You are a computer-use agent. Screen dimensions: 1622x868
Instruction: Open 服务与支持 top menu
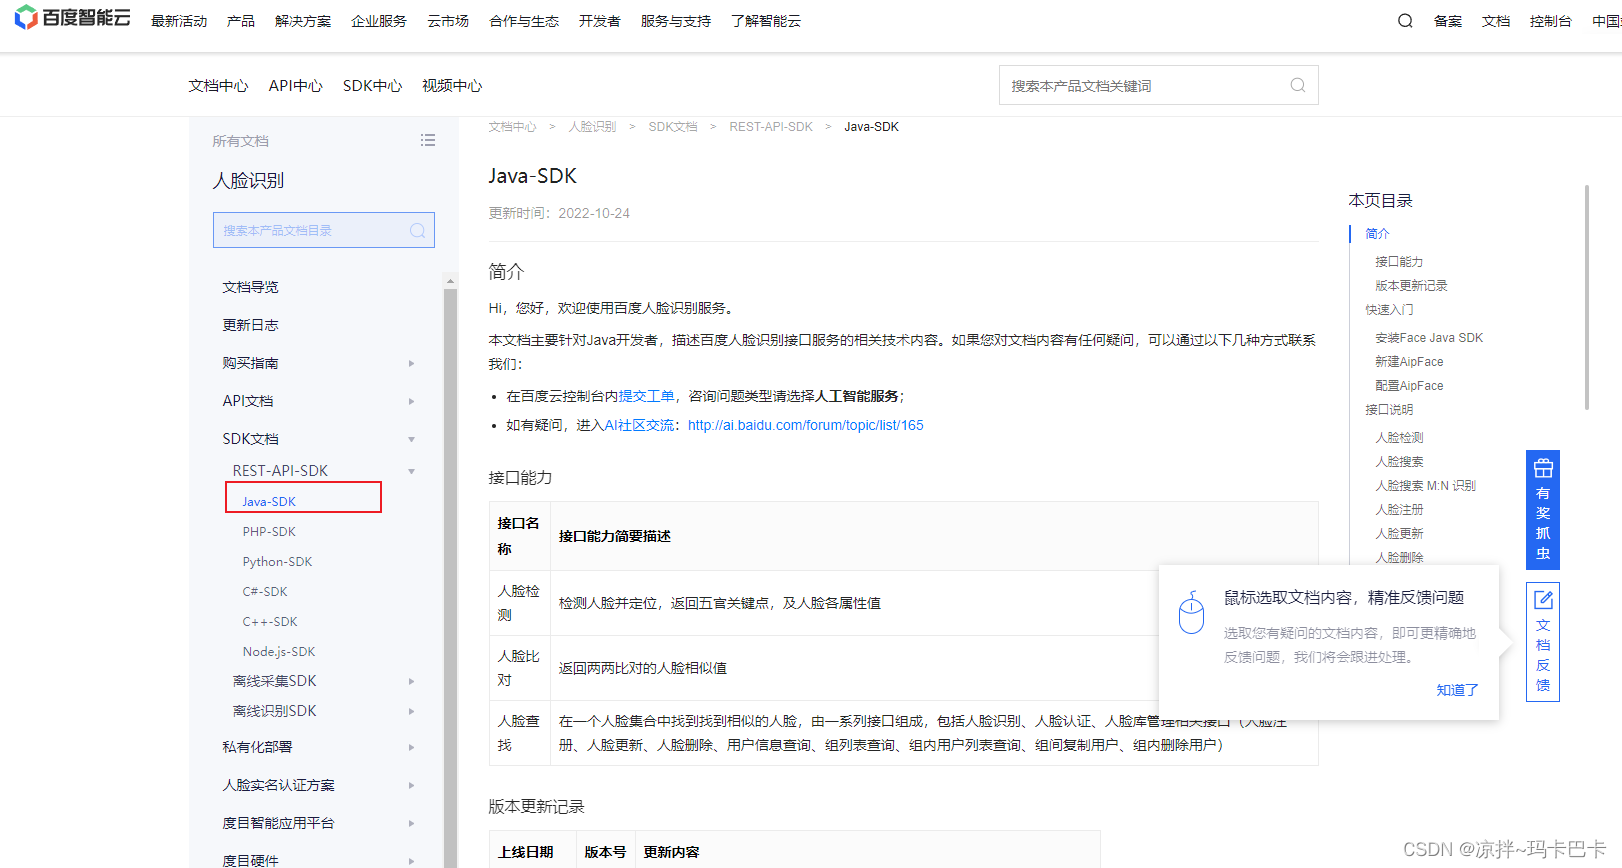pyautogui.click(x=676, y=21)
